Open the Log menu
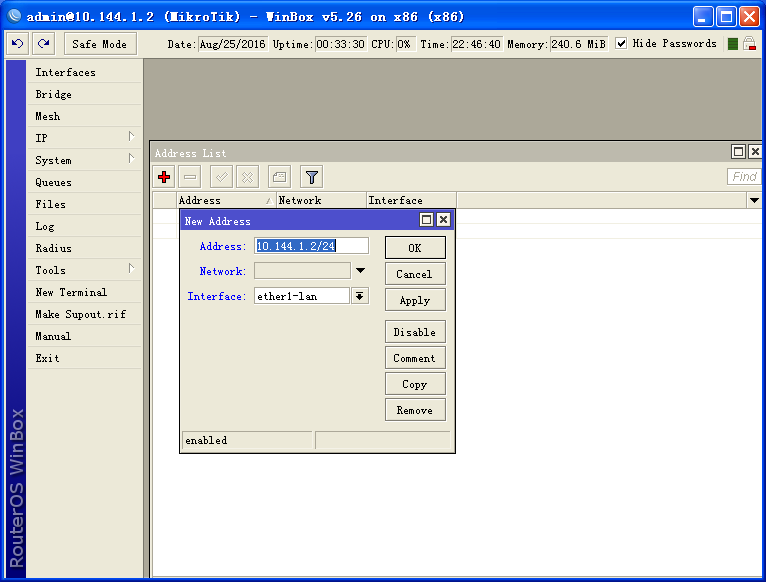766x582 pixels. (84, 226)
